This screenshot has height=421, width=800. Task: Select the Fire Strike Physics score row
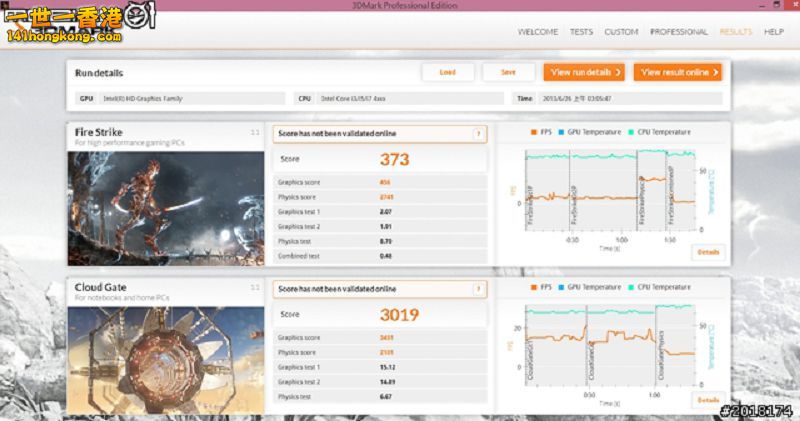[x=380, y=197]
